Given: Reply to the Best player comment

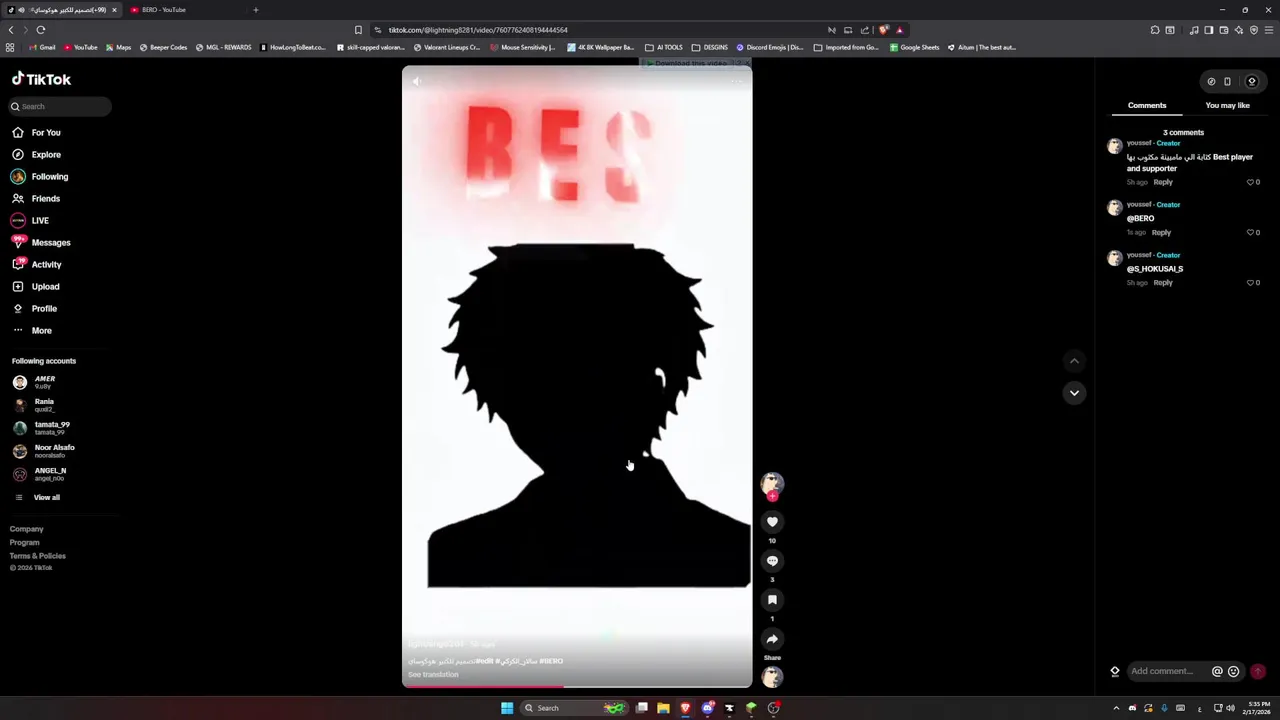Looking at the screenshot, I should [1163, 182].
